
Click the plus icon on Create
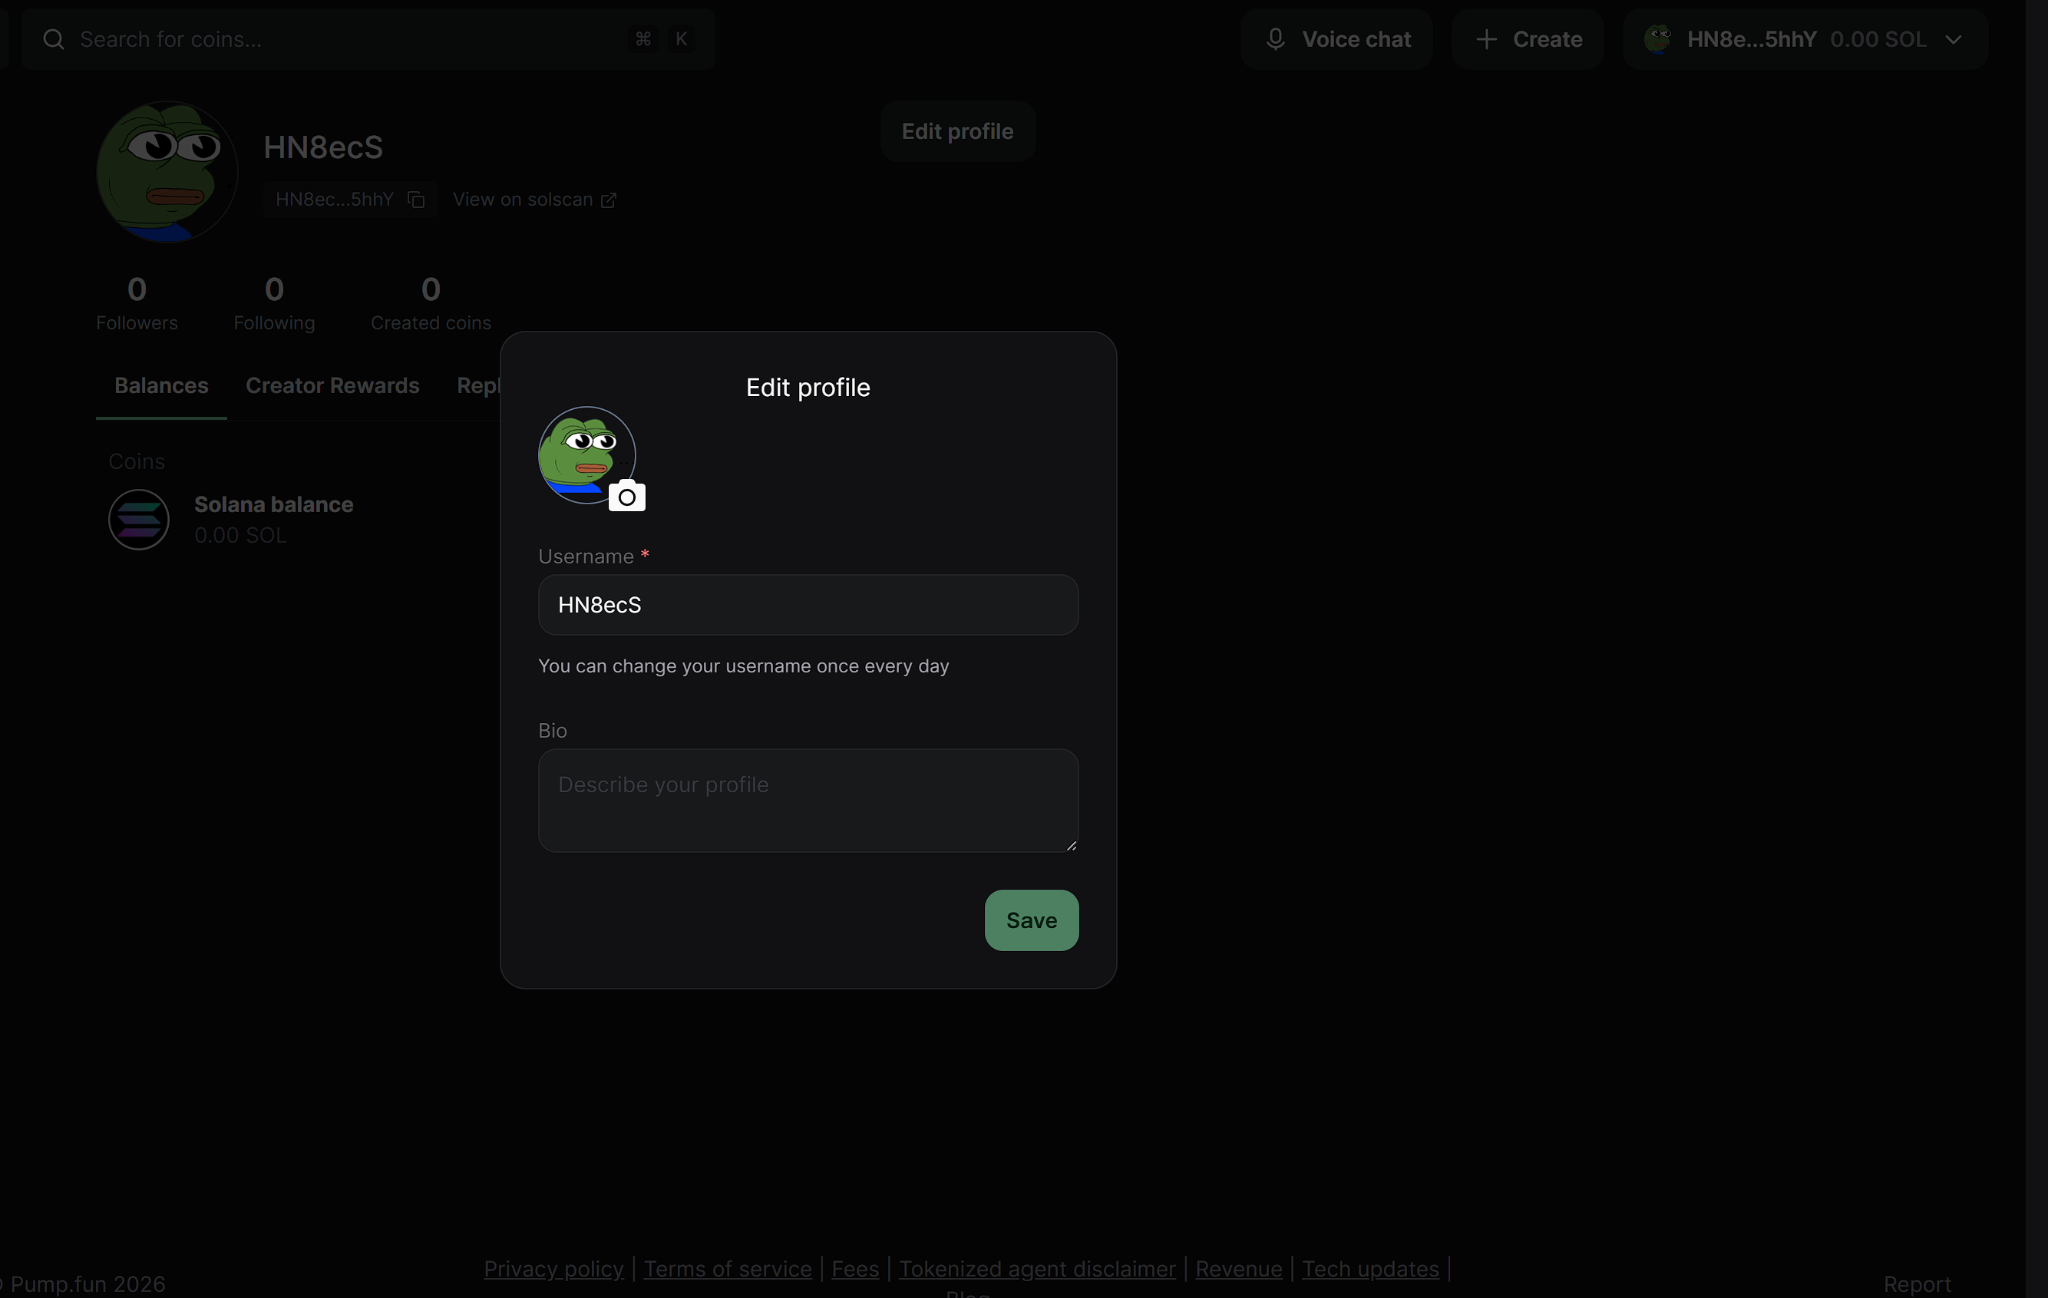tap(1486, 39)
